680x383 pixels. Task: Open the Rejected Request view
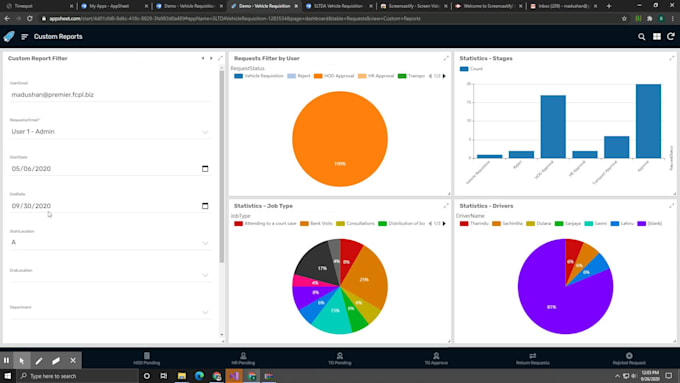[x=629, y=358]
